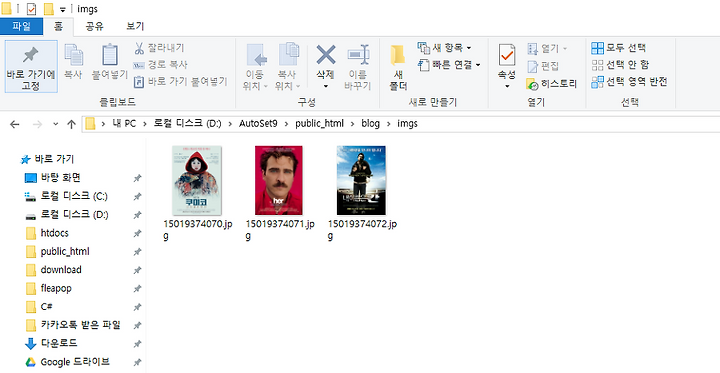Click the pin icon beside Google 드라이브
The width and height of the screenshot is (720, 373).
pyautogui.click(x=137, y=362)
